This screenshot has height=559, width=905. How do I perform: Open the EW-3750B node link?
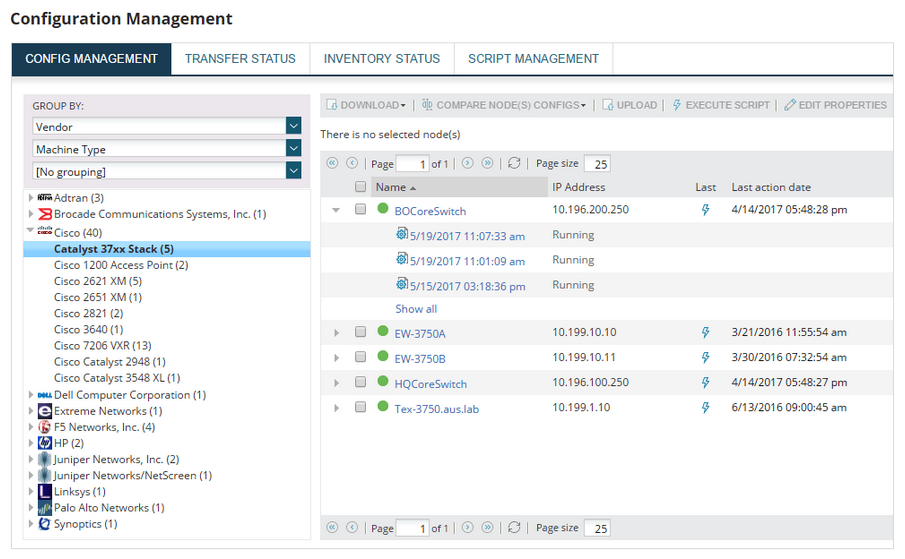click(420, 359)
